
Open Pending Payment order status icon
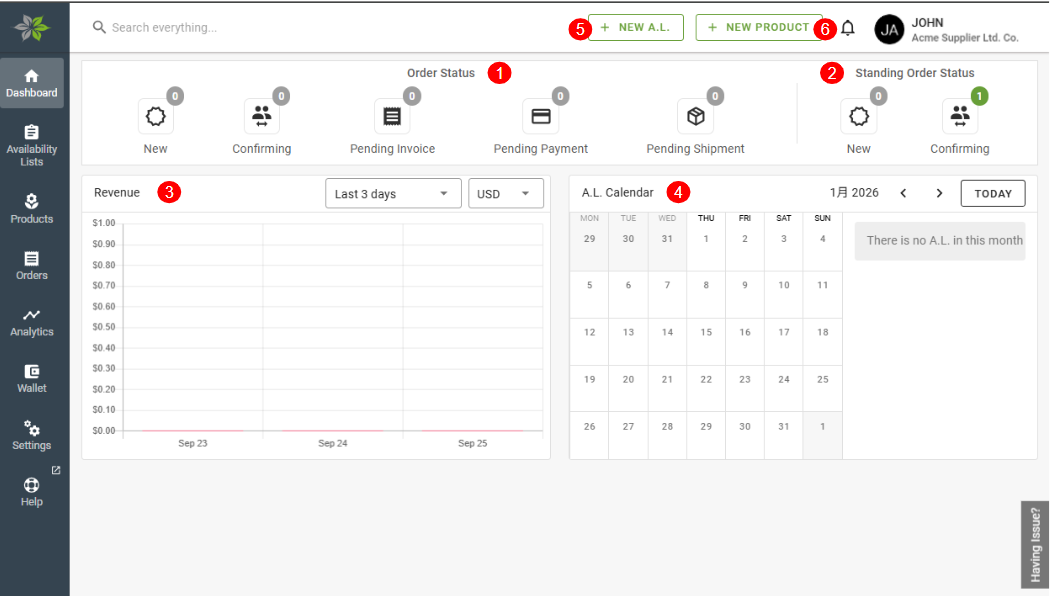540,117
